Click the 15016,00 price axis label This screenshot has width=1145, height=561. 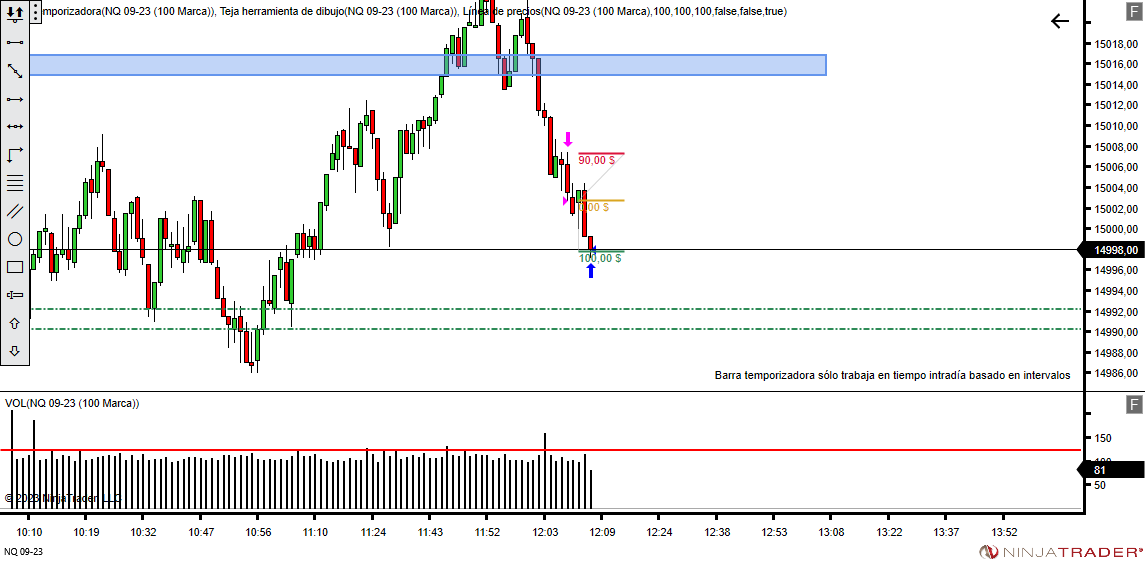coord(1117,64)
